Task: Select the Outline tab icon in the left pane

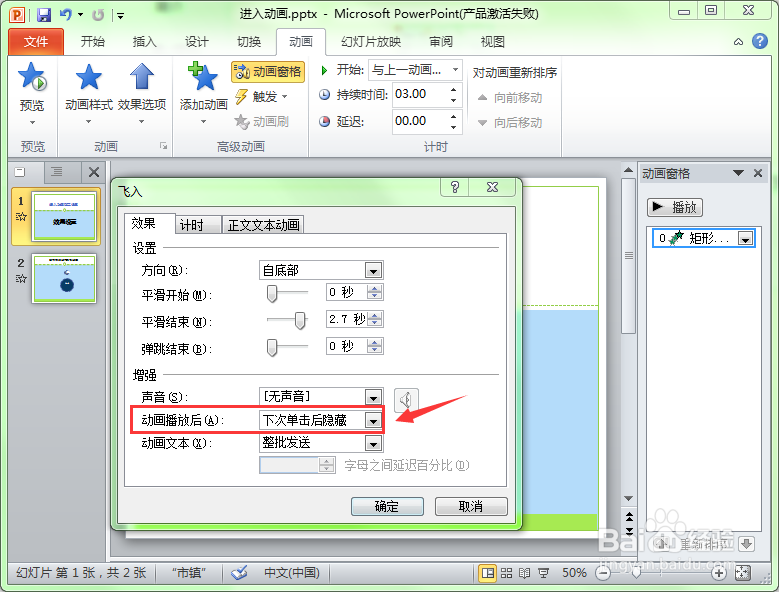Action: pos(57,172)
